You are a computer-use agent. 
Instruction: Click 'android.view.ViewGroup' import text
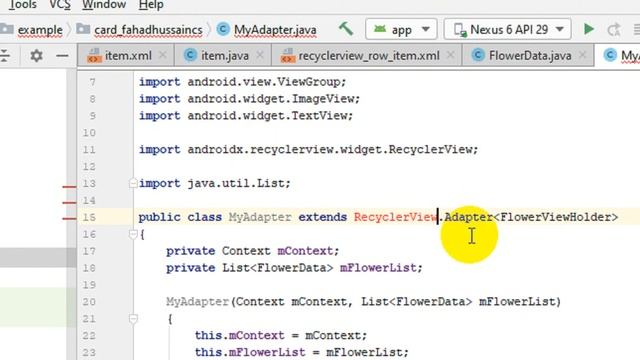tap(264, 82)
